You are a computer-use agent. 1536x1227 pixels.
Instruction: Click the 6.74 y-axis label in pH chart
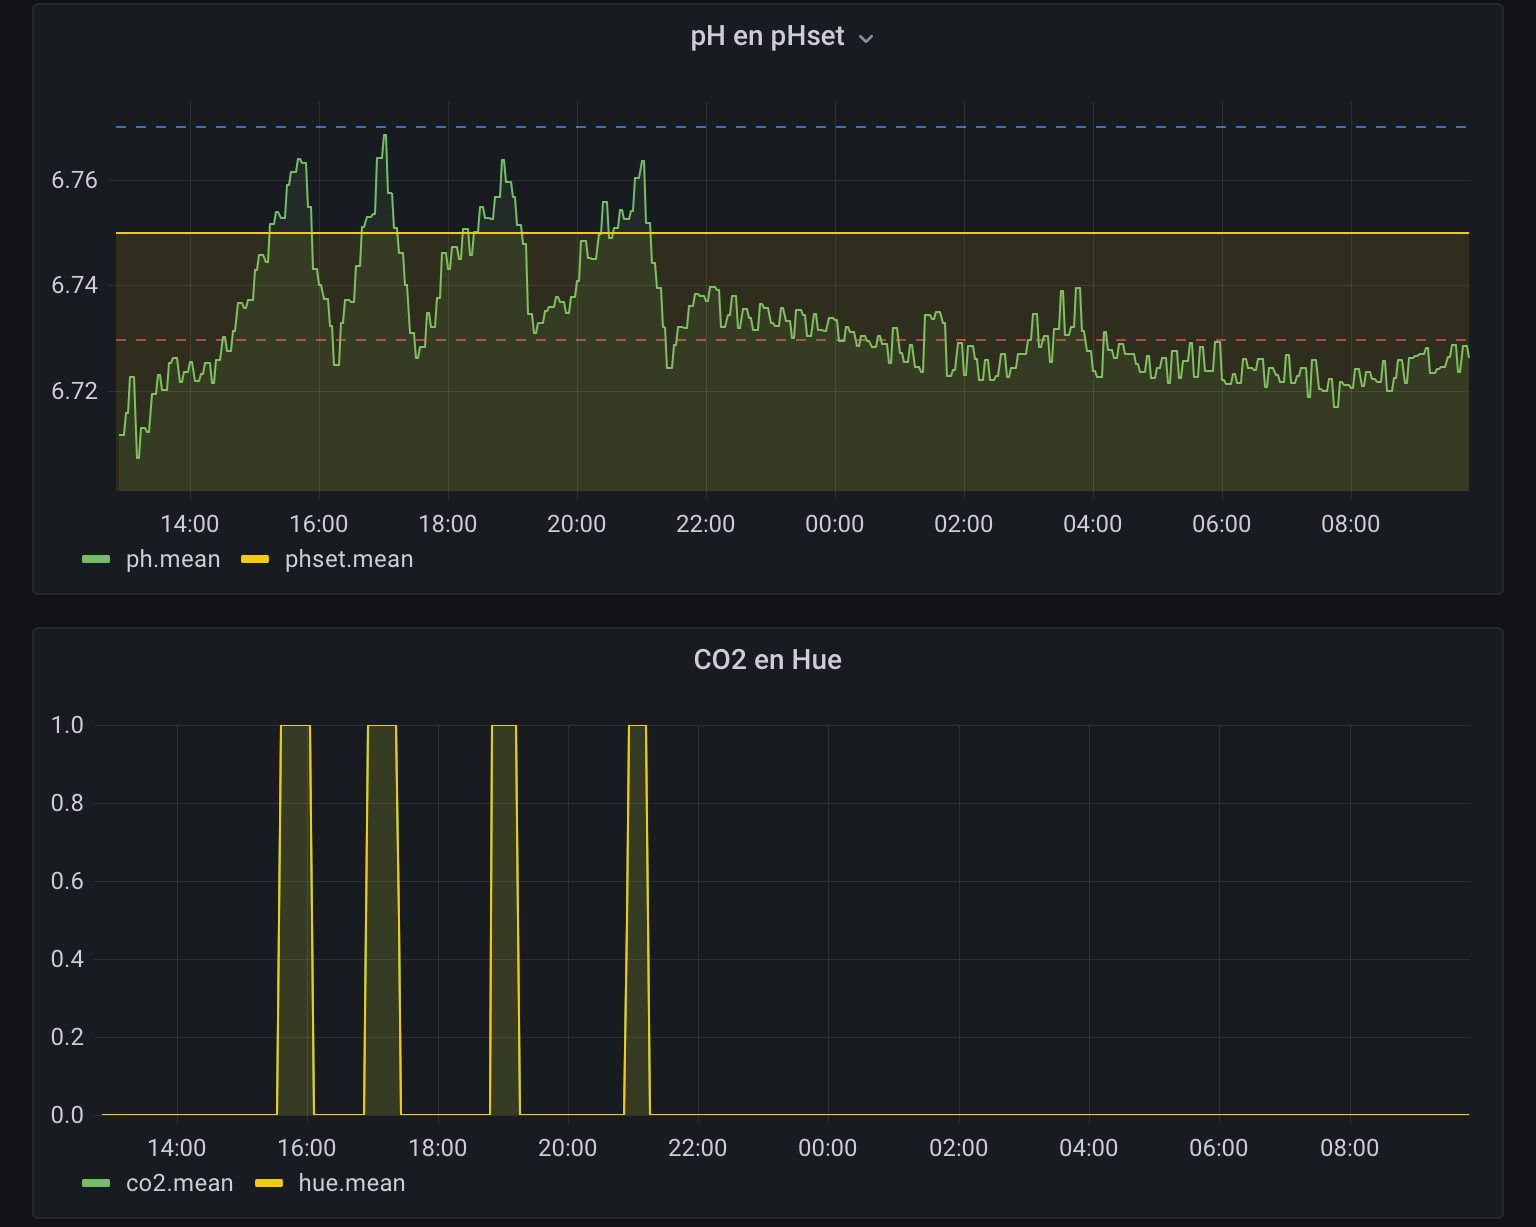(75, 285)
